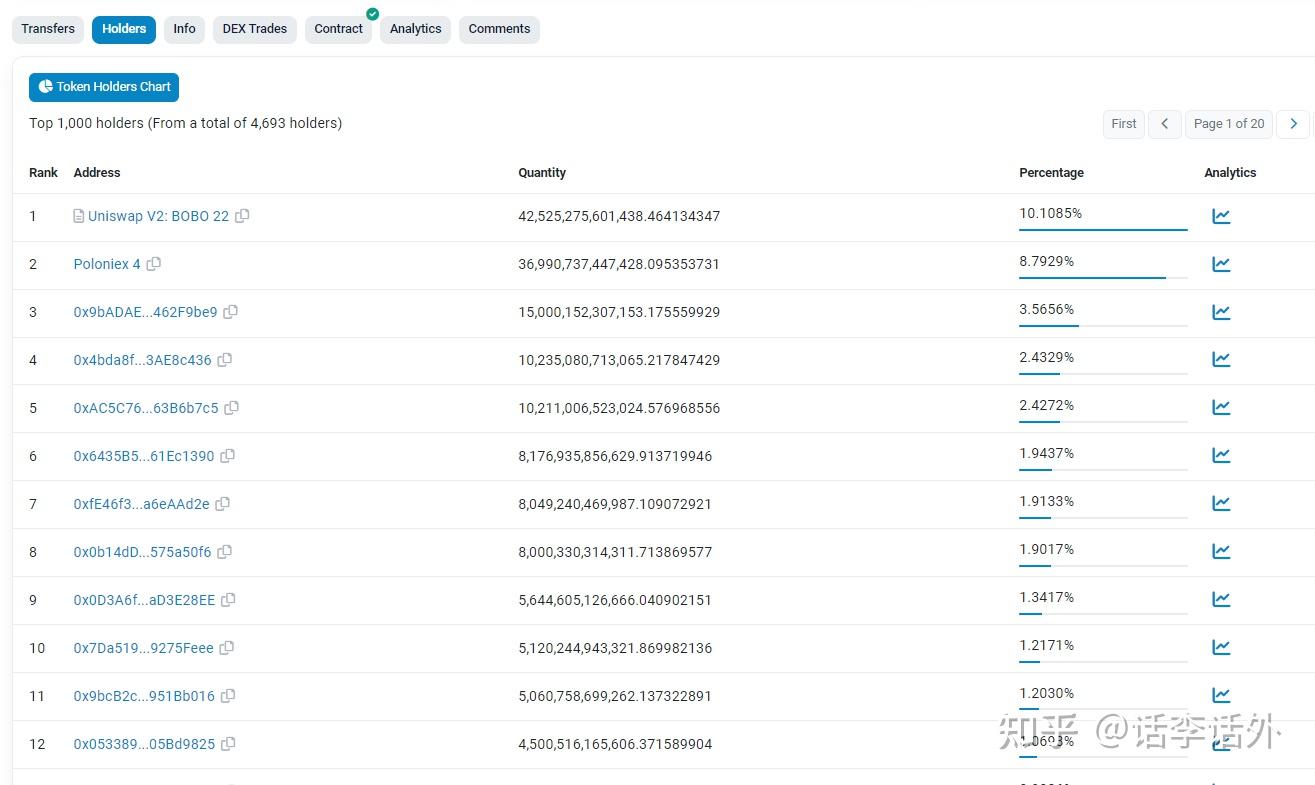Copy address 0x0b14dD...575a50f6
Screen dimensions: 1315x785
225,552
